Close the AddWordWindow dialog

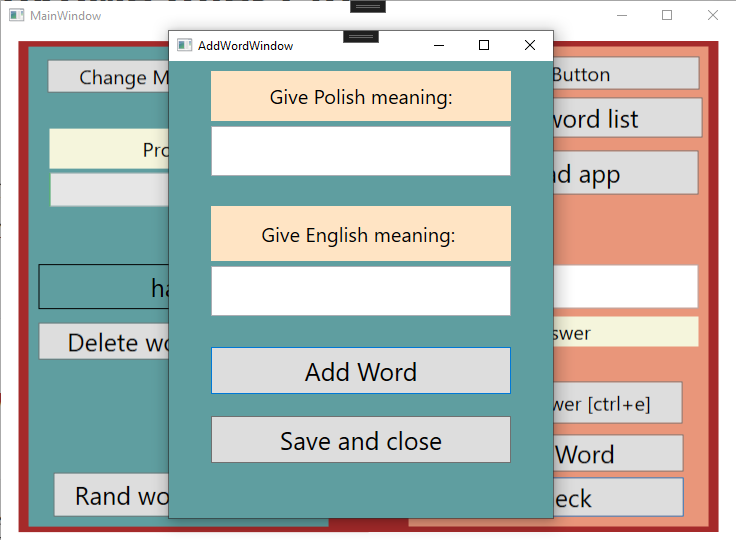[x=530, y=45]
